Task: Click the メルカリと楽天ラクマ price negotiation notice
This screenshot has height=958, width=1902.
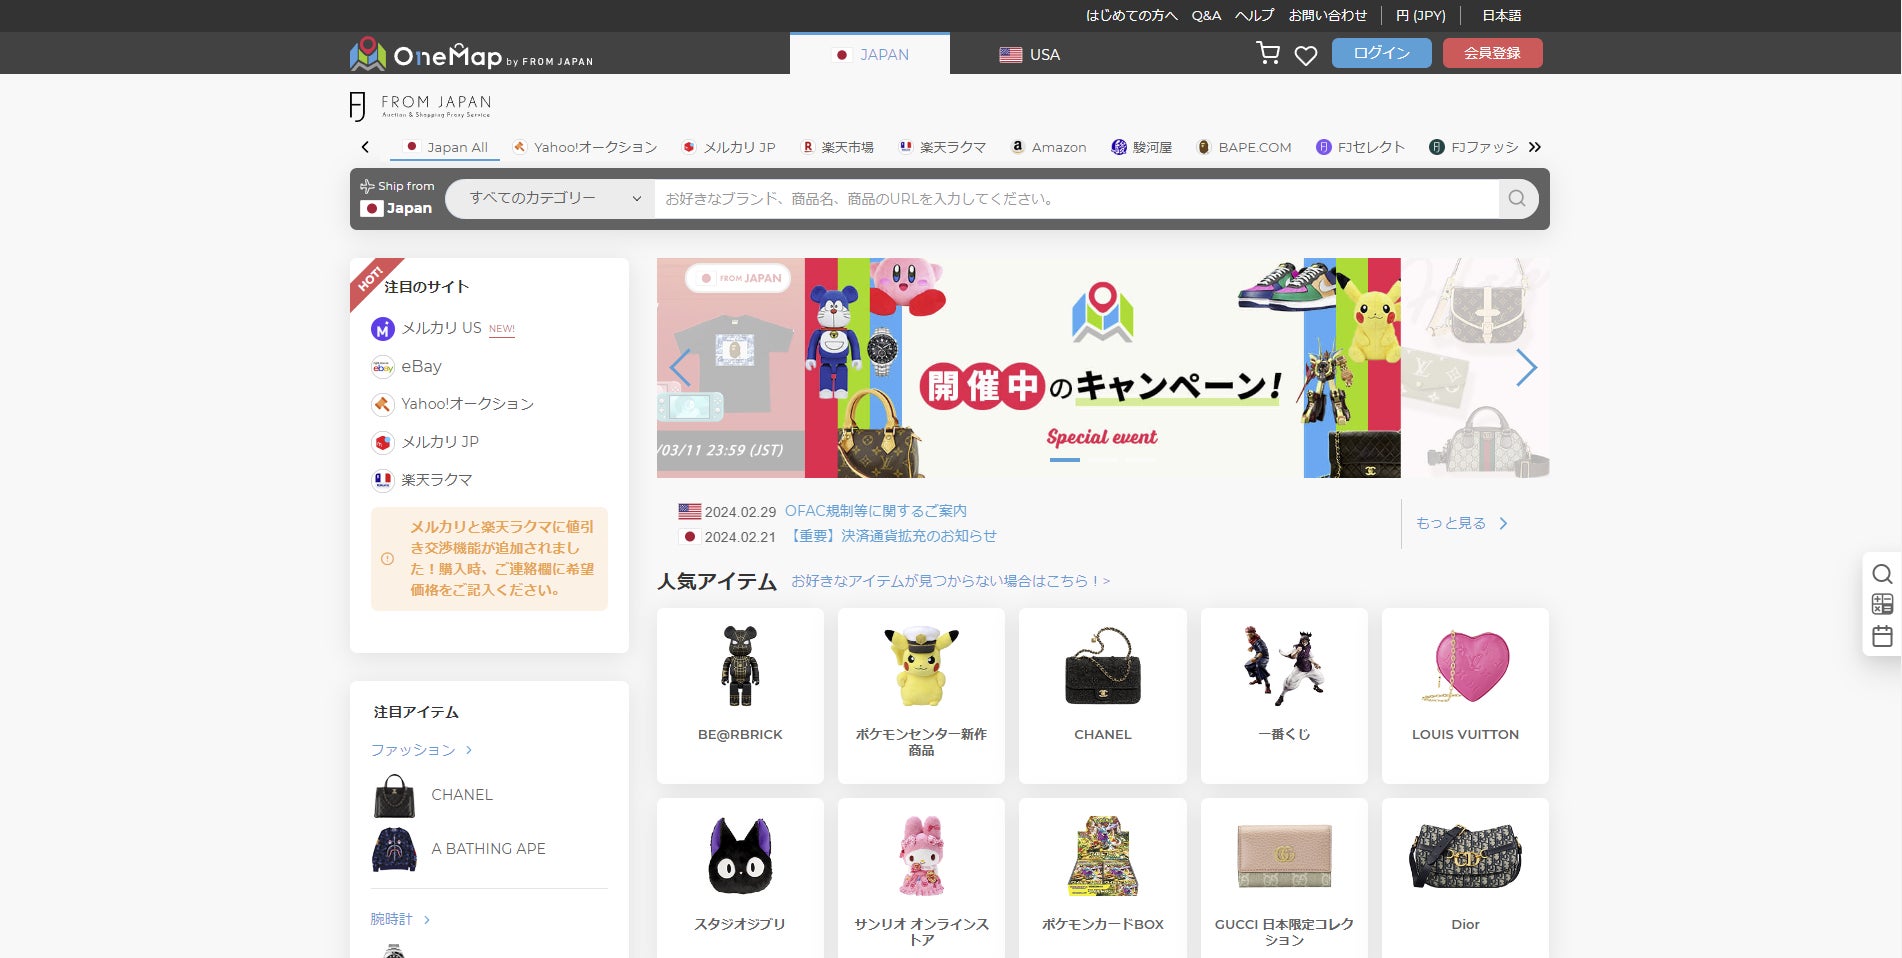Action: pos(489,558)
